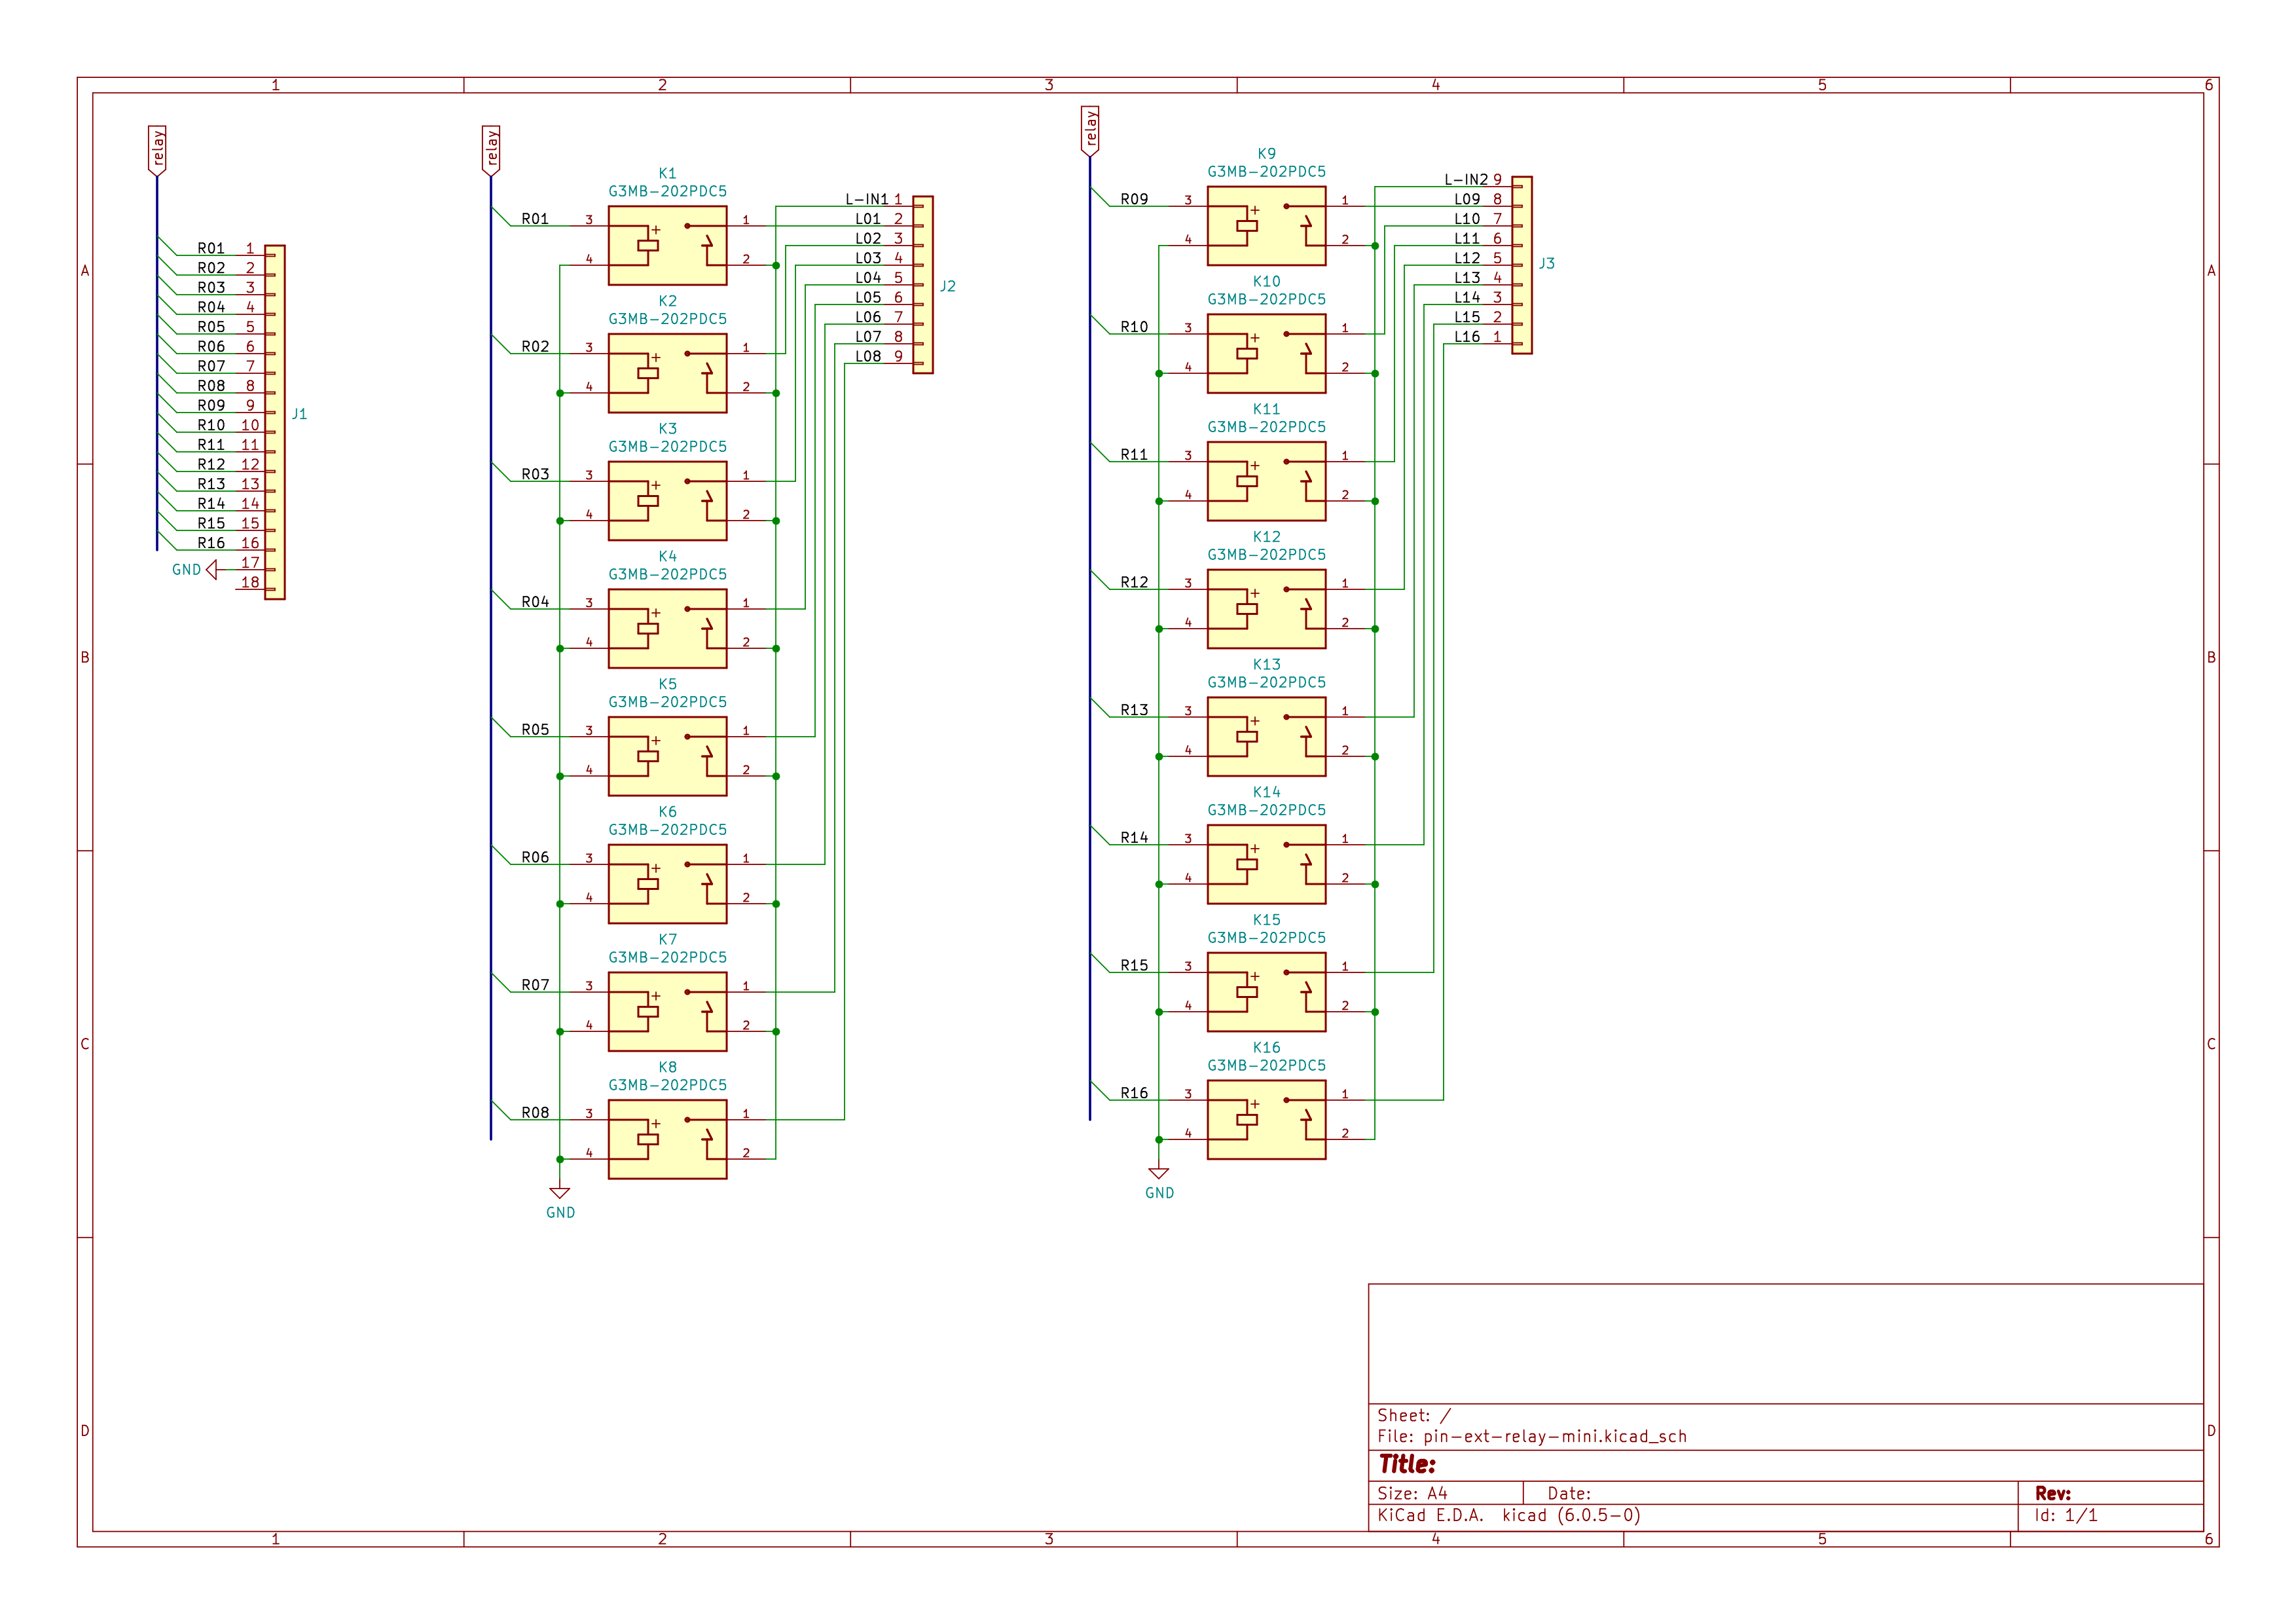Click GND power symbol below K16
The height and width of the screenshot is (1624, 2296).
click(x=1159, y=1174)
